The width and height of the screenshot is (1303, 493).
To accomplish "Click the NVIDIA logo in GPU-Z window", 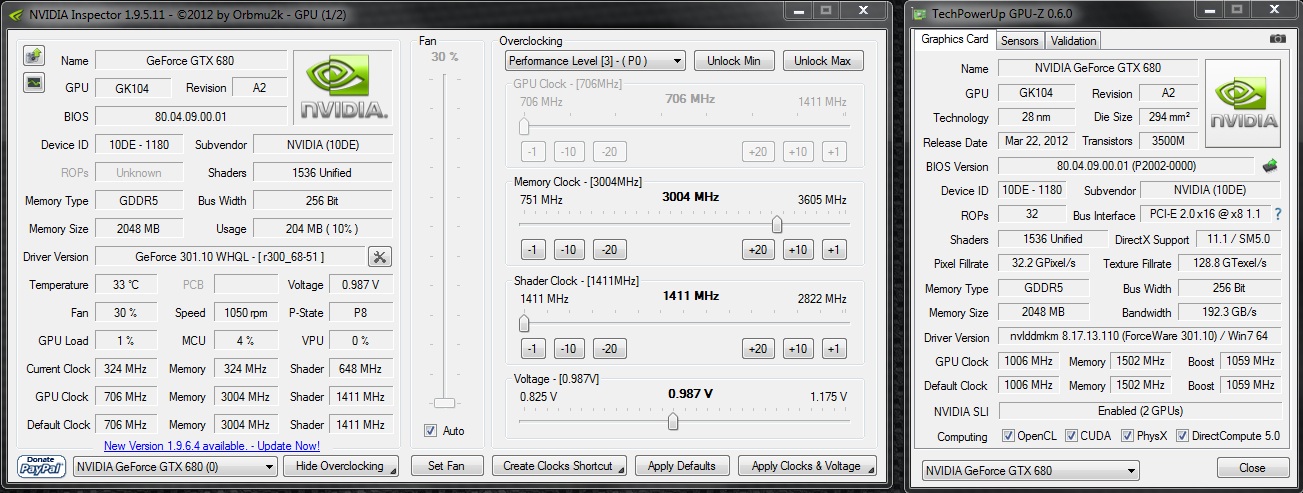I will [x=1243, y=105].
